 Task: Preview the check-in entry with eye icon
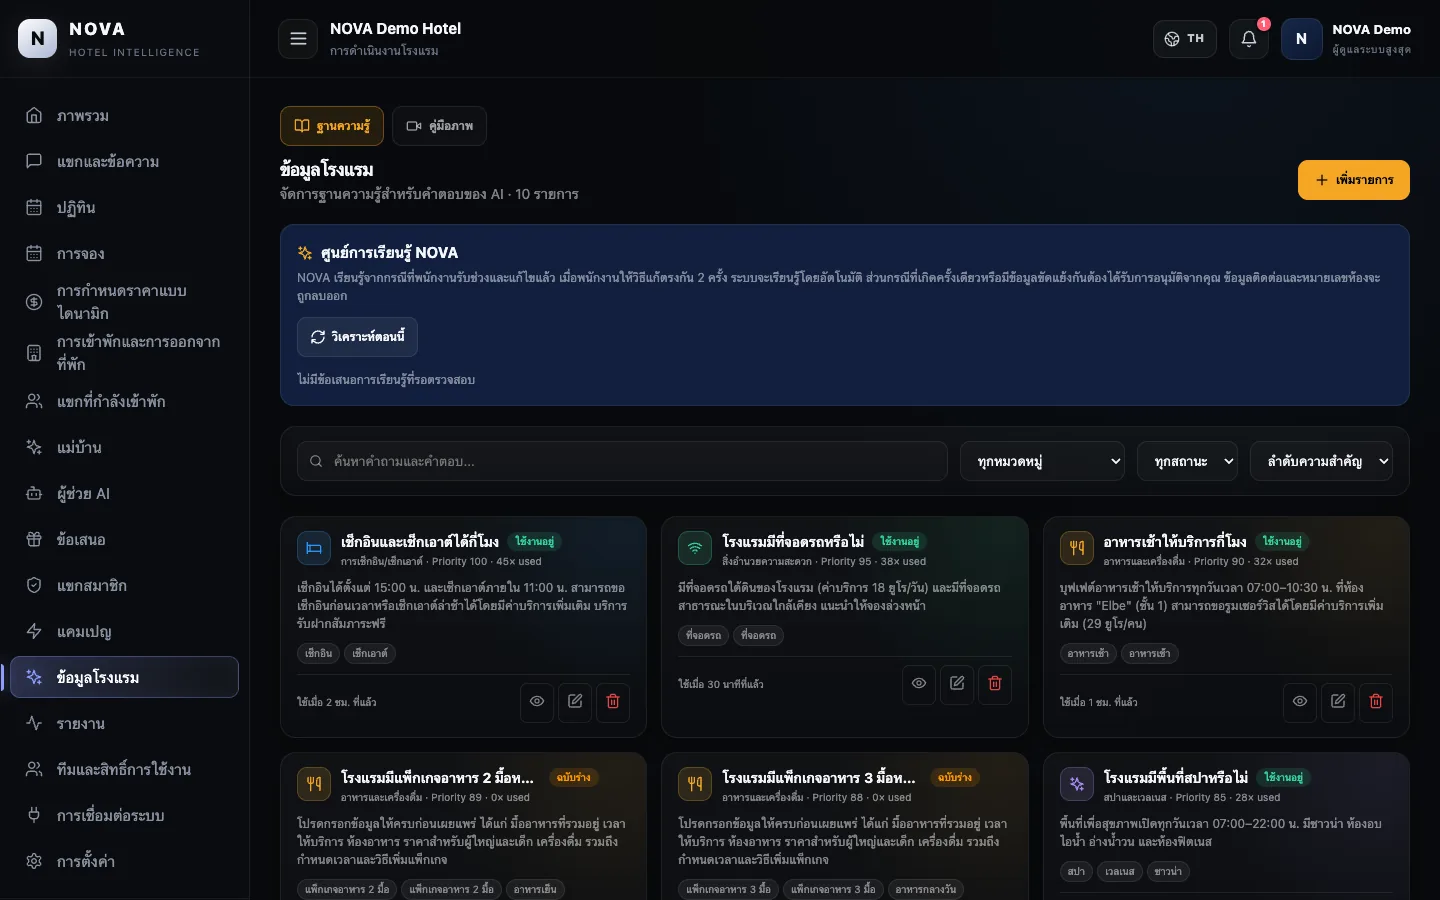pos(537,702)
